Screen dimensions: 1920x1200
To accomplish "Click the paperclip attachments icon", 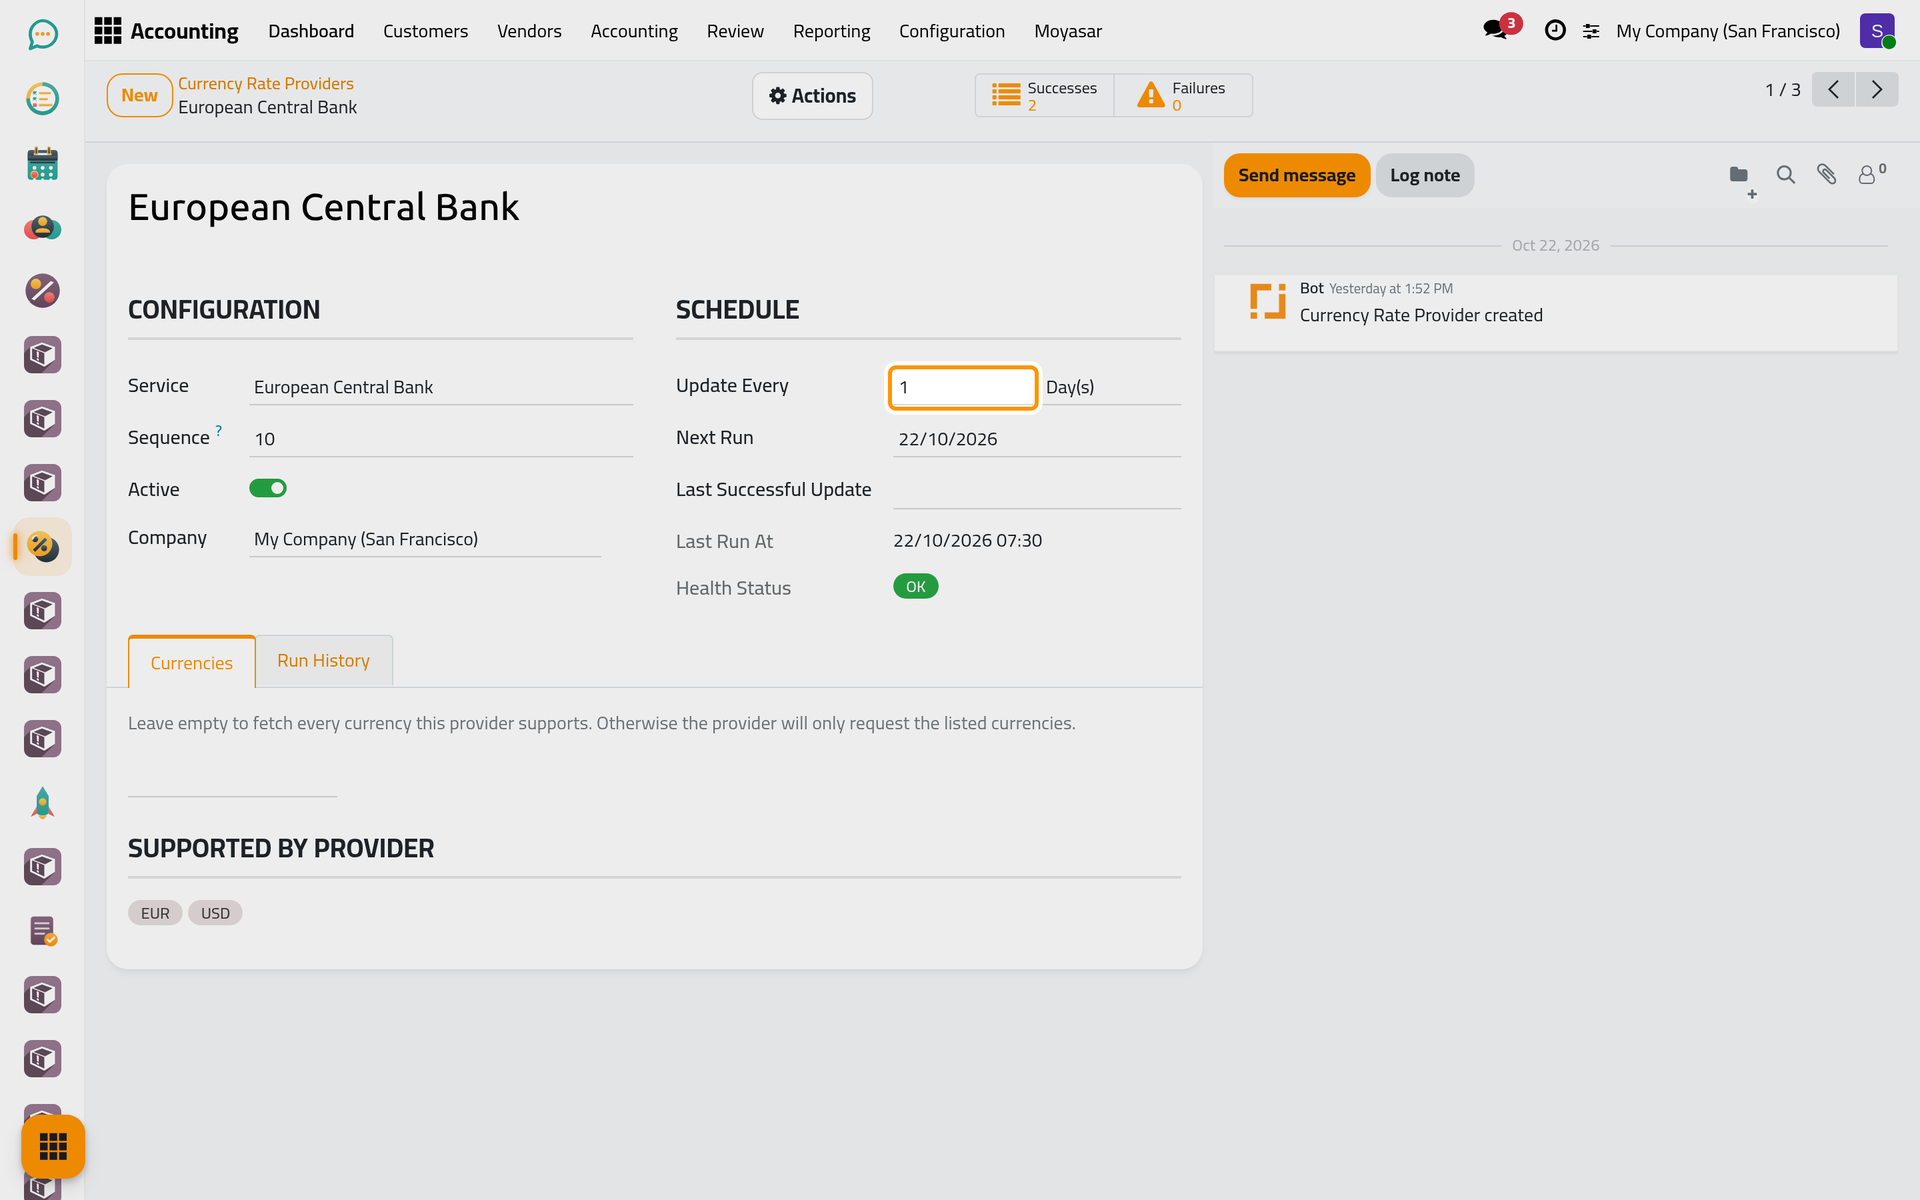I will point(1827,175).
